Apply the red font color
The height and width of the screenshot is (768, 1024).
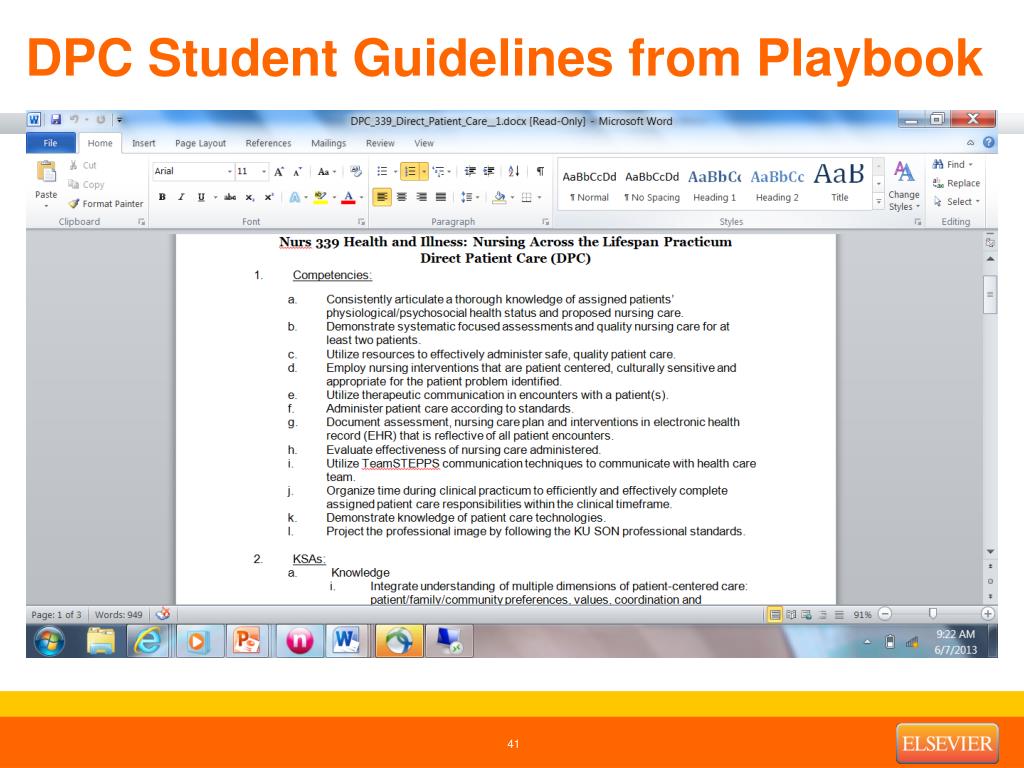[x=348, y=197]
